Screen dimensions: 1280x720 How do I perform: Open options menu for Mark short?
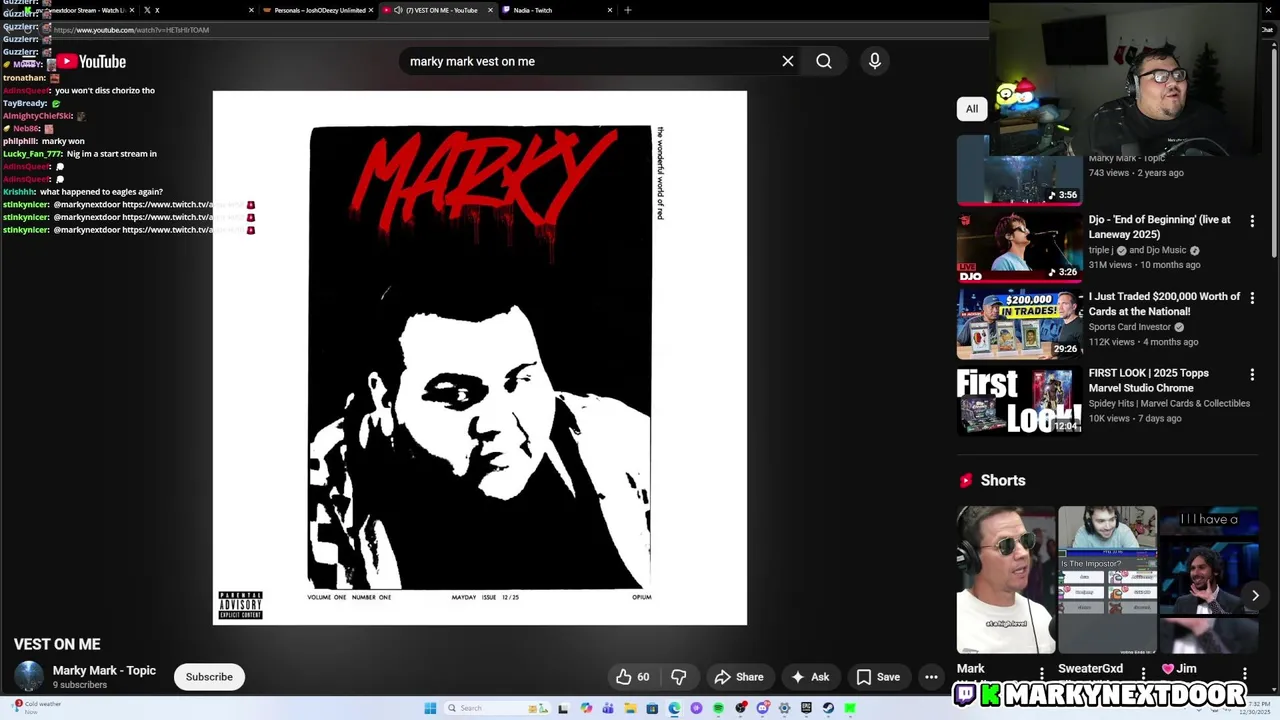click(1042, 673)
